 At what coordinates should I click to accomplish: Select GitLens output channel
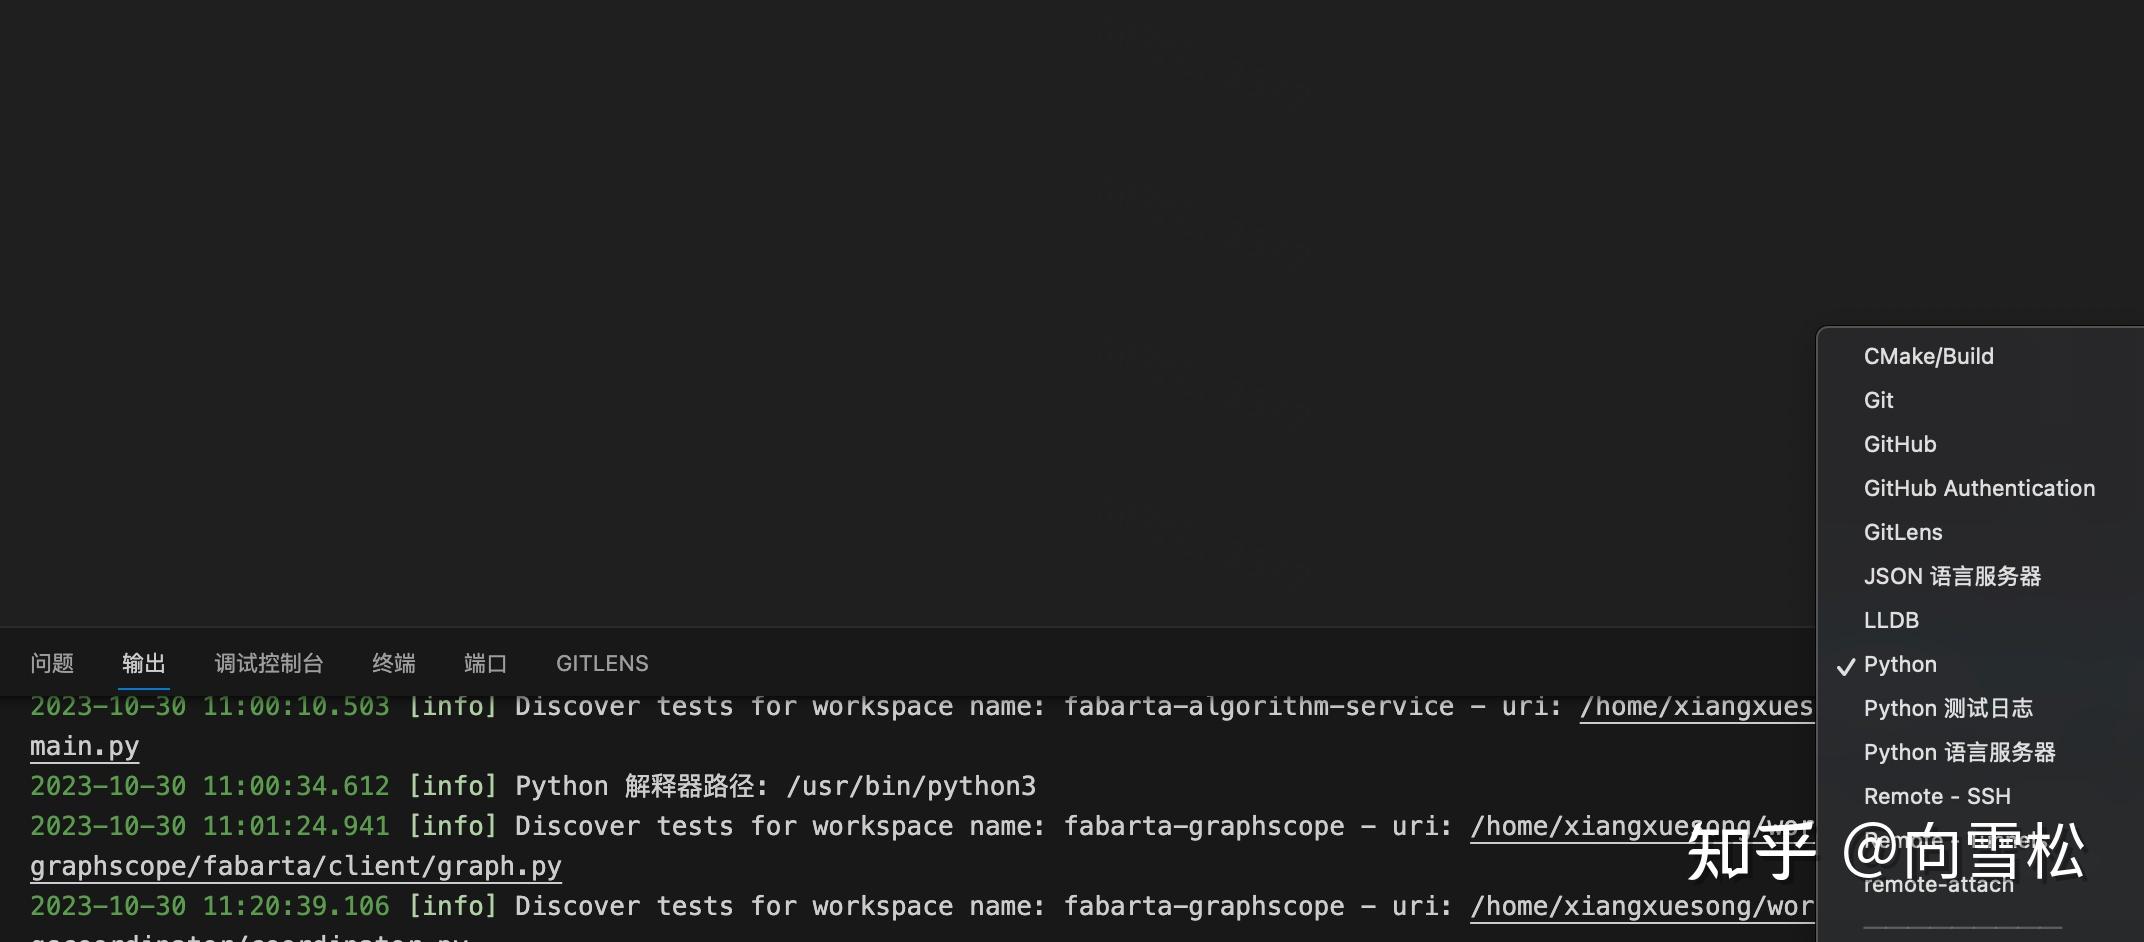[1902, 532]
